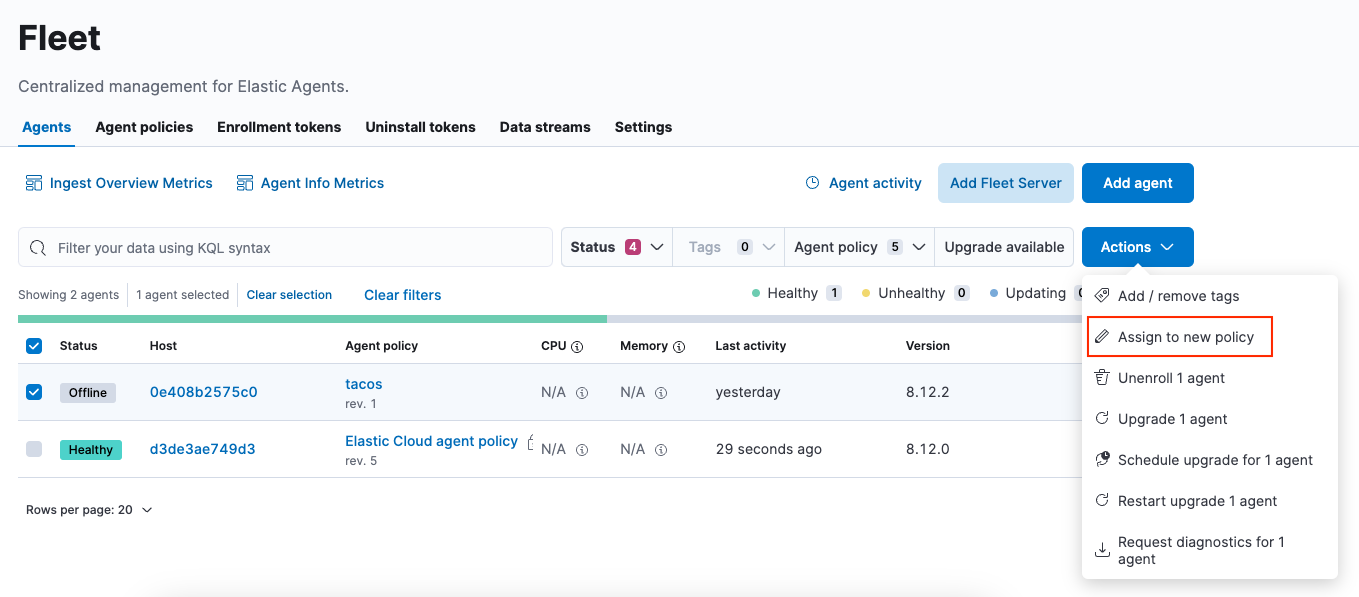Switch to the Enrollment tokens tab
Image resolution: width=1359 pixels, height=597 pixels.
(x=279, y=127)
